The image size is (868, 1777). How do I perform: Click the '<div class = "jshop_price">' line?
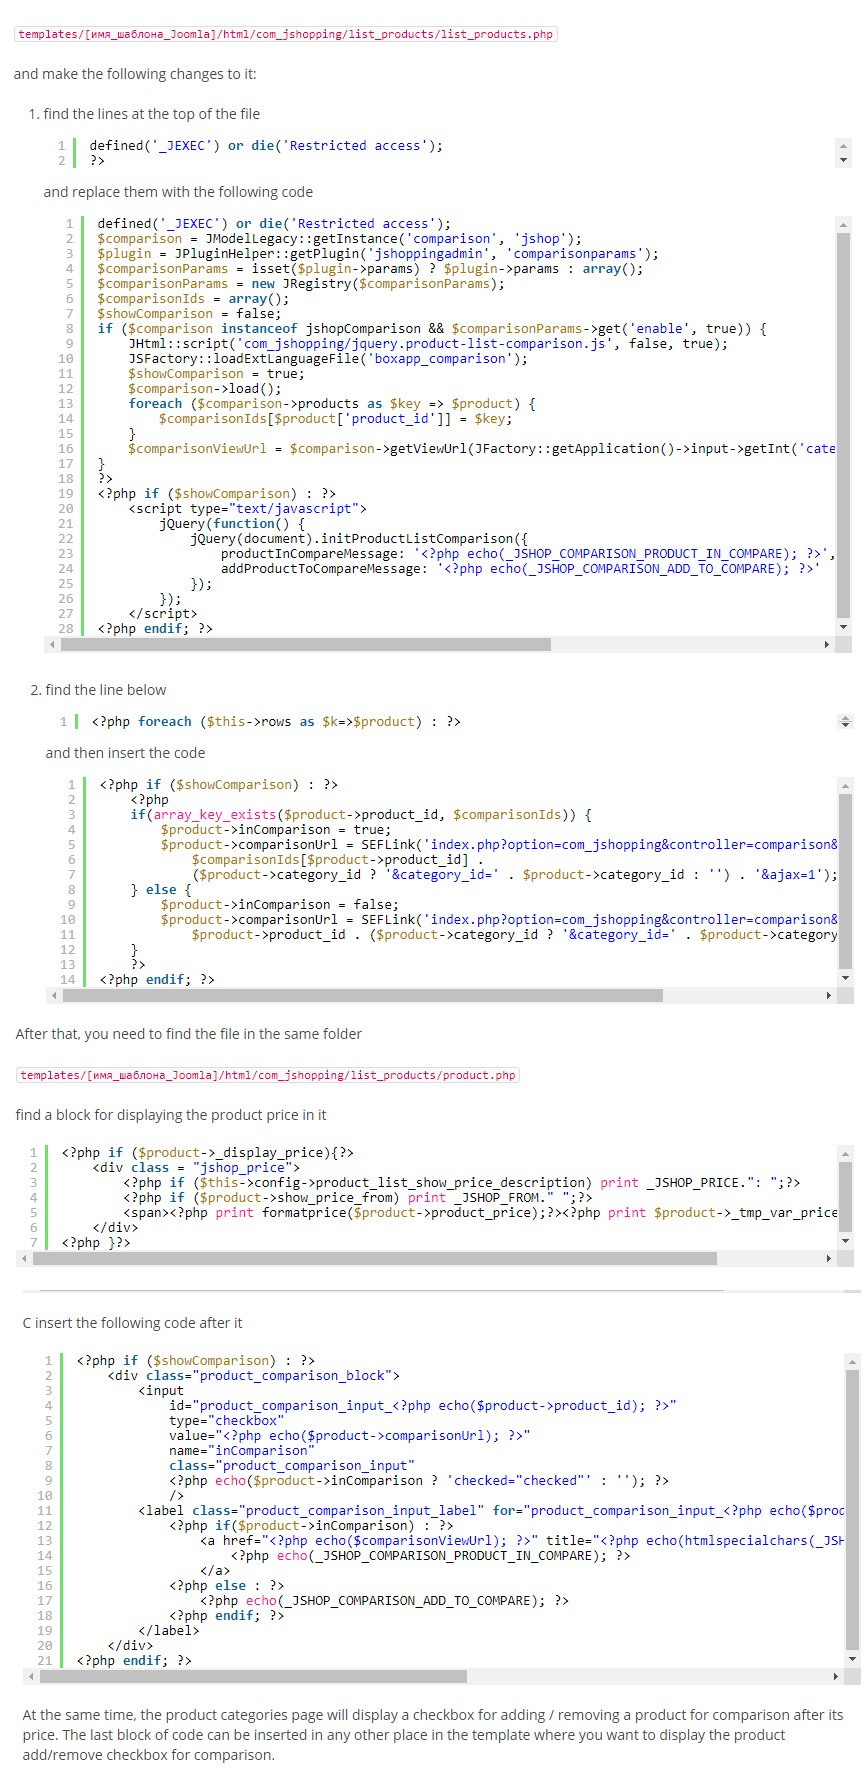coord(197,1168)
